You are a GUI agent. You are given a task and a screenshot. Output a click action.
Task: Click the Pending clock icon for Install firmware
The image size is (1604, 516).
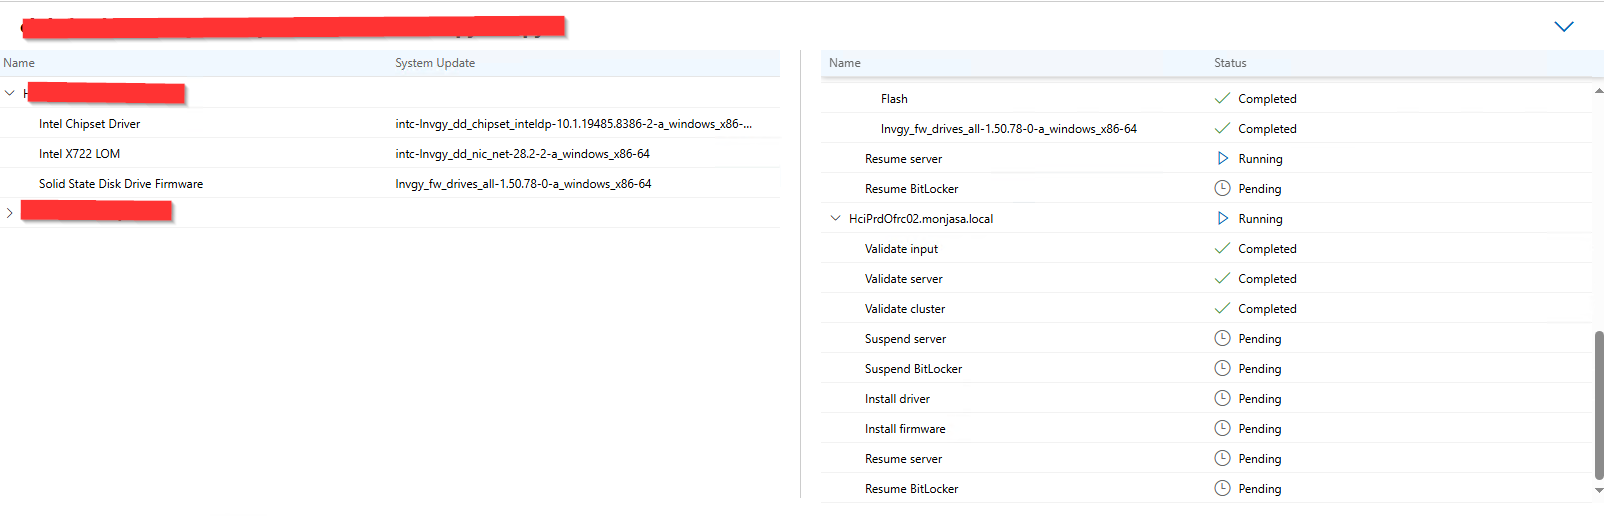pyautogui.click(x=1222, y=429)
